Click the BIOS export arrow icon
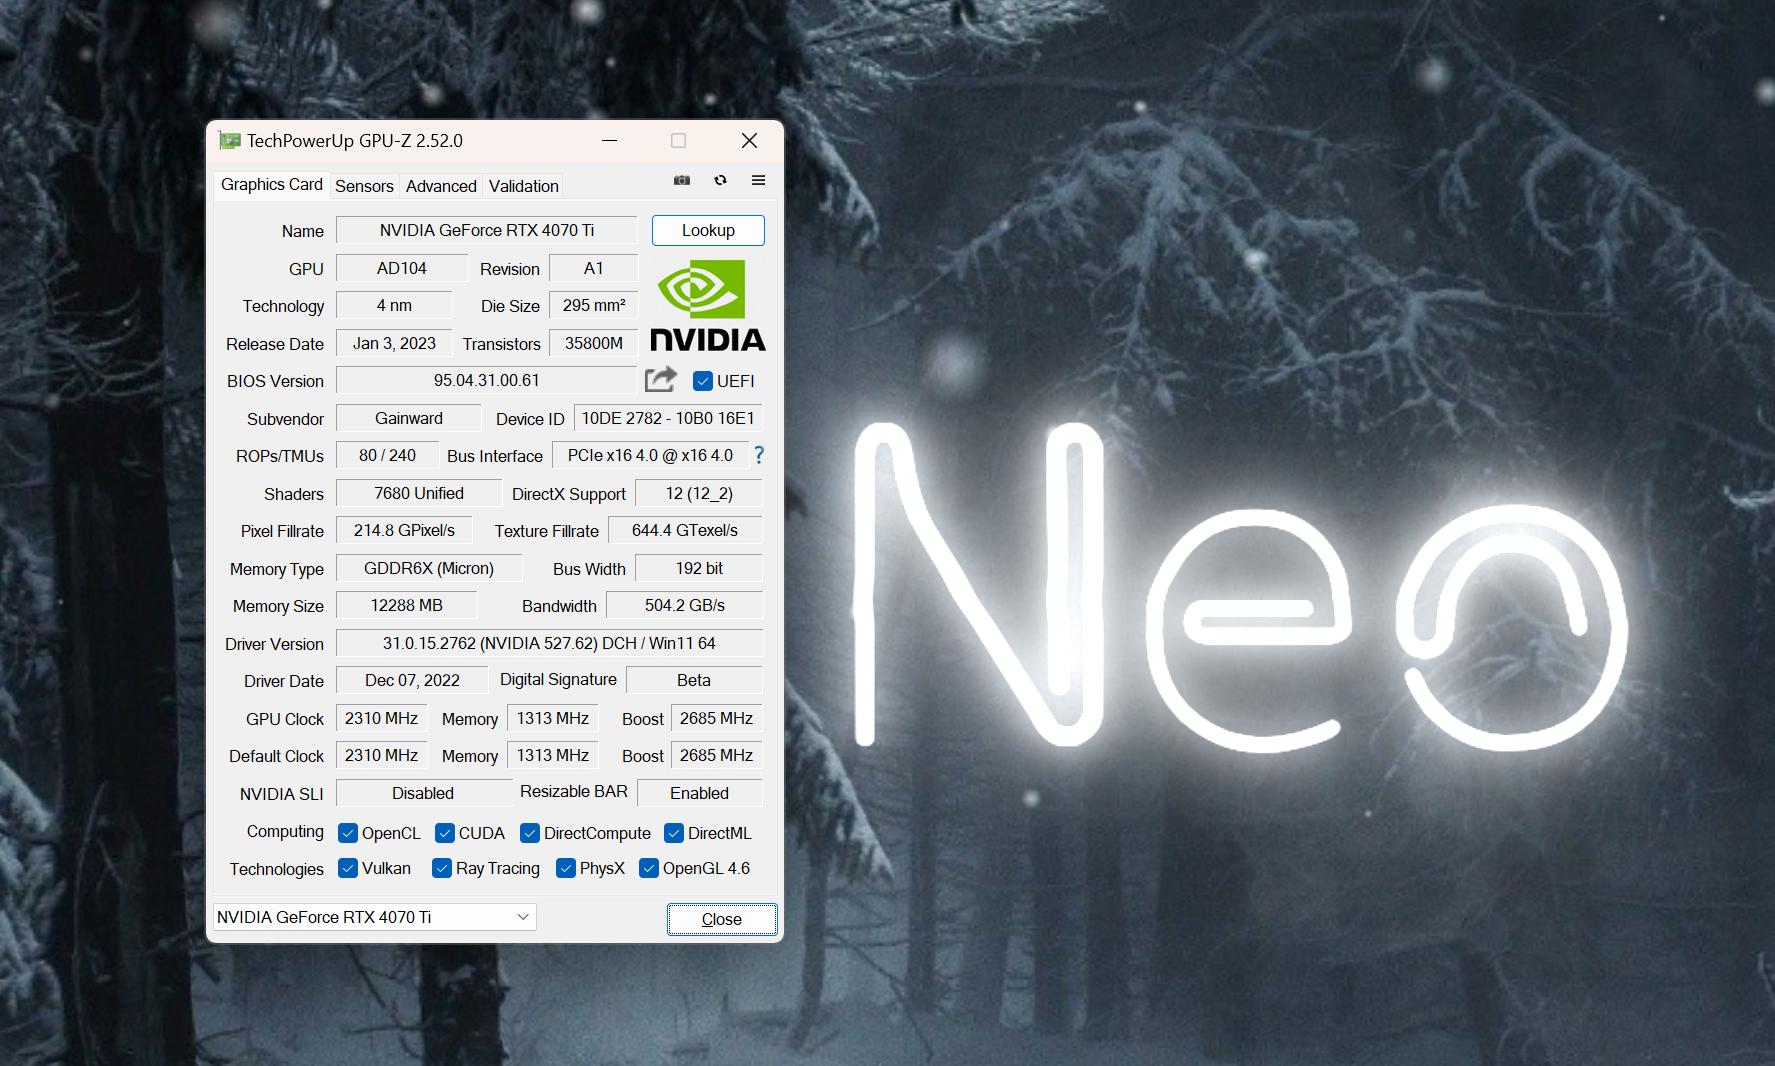The height and width of the screenshot is (1066, 1775). point(660,380)
